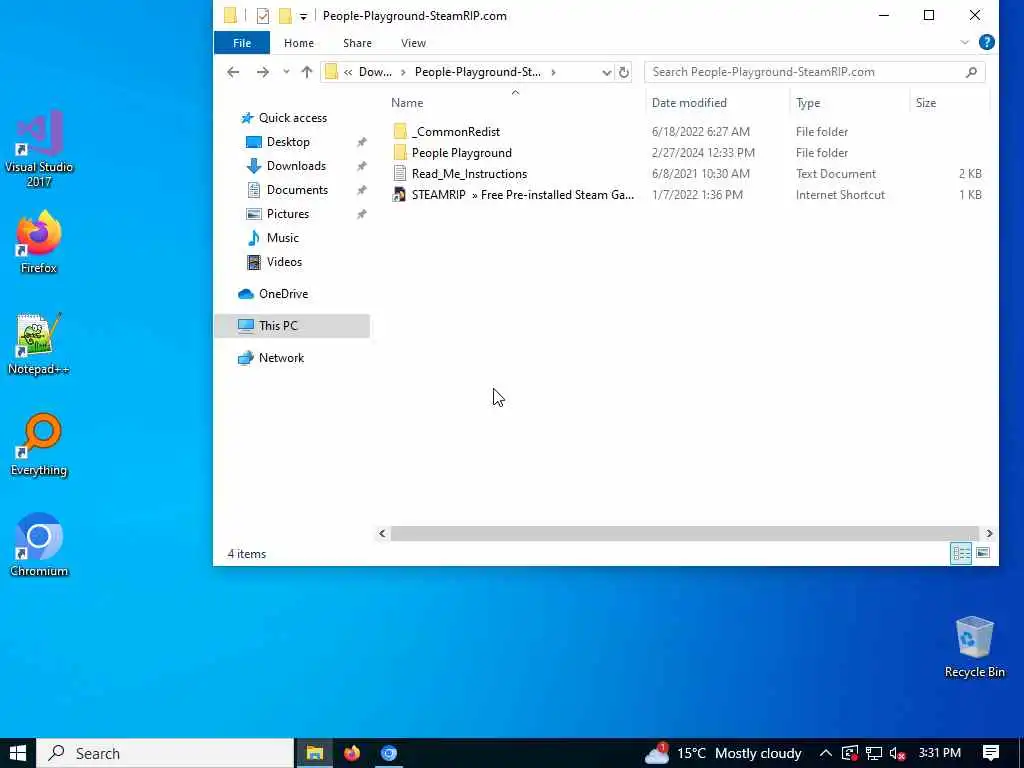Open the Home ribbon tab

point(298,43)
